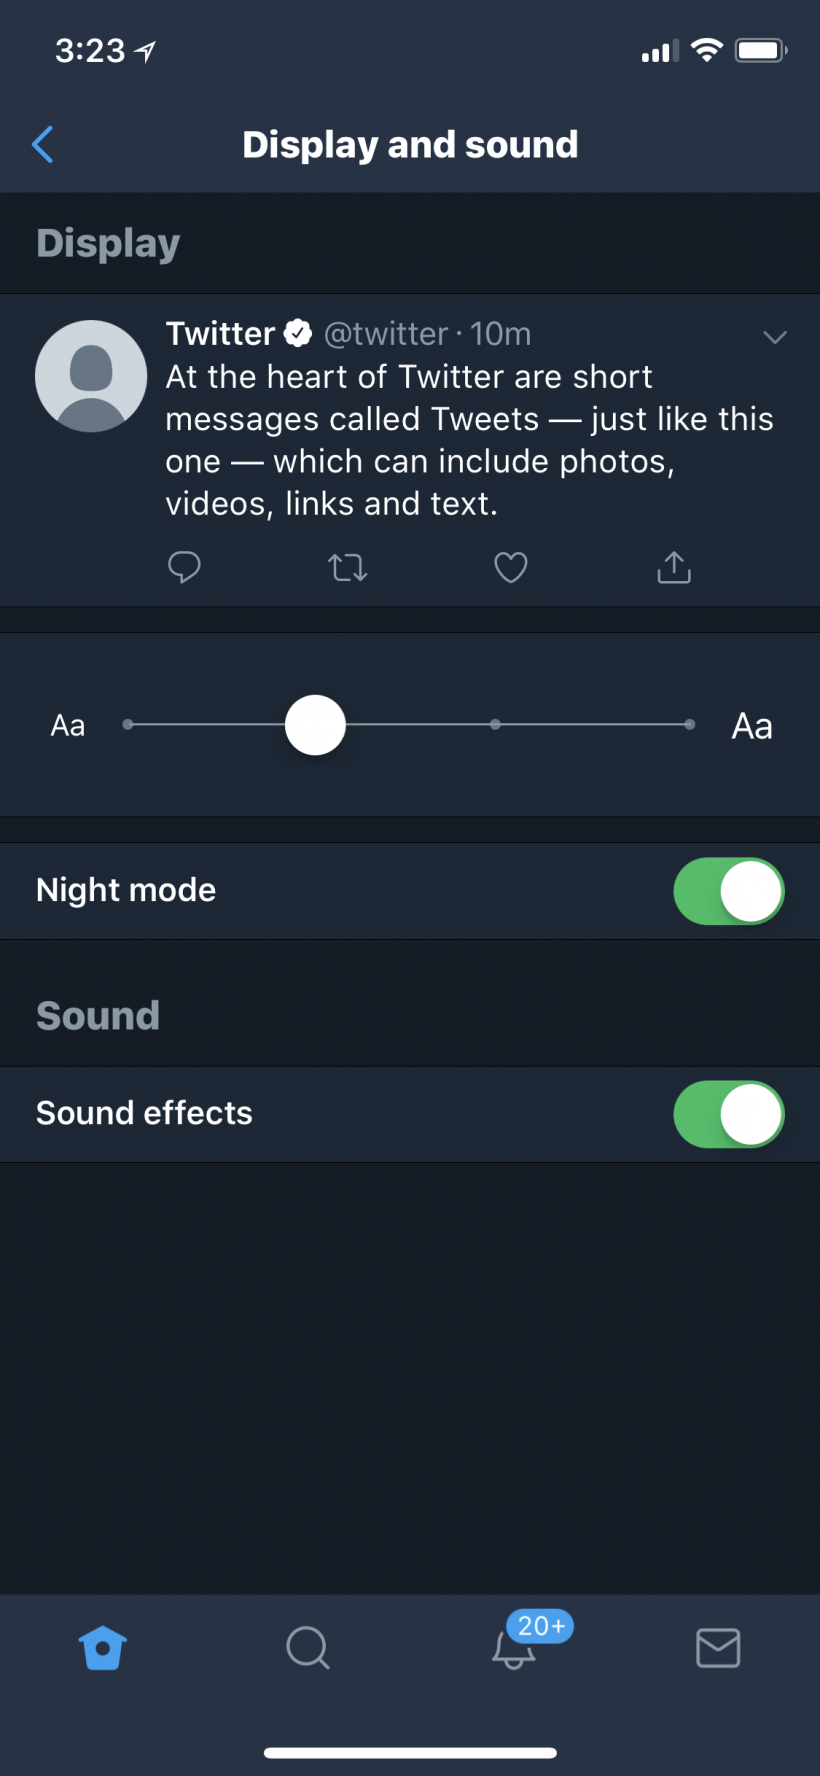Tap the @twitter handle in sample tweet
The width and height of the screenshot is (820, 1776).
pyautogui.click(x=386, y=334)
